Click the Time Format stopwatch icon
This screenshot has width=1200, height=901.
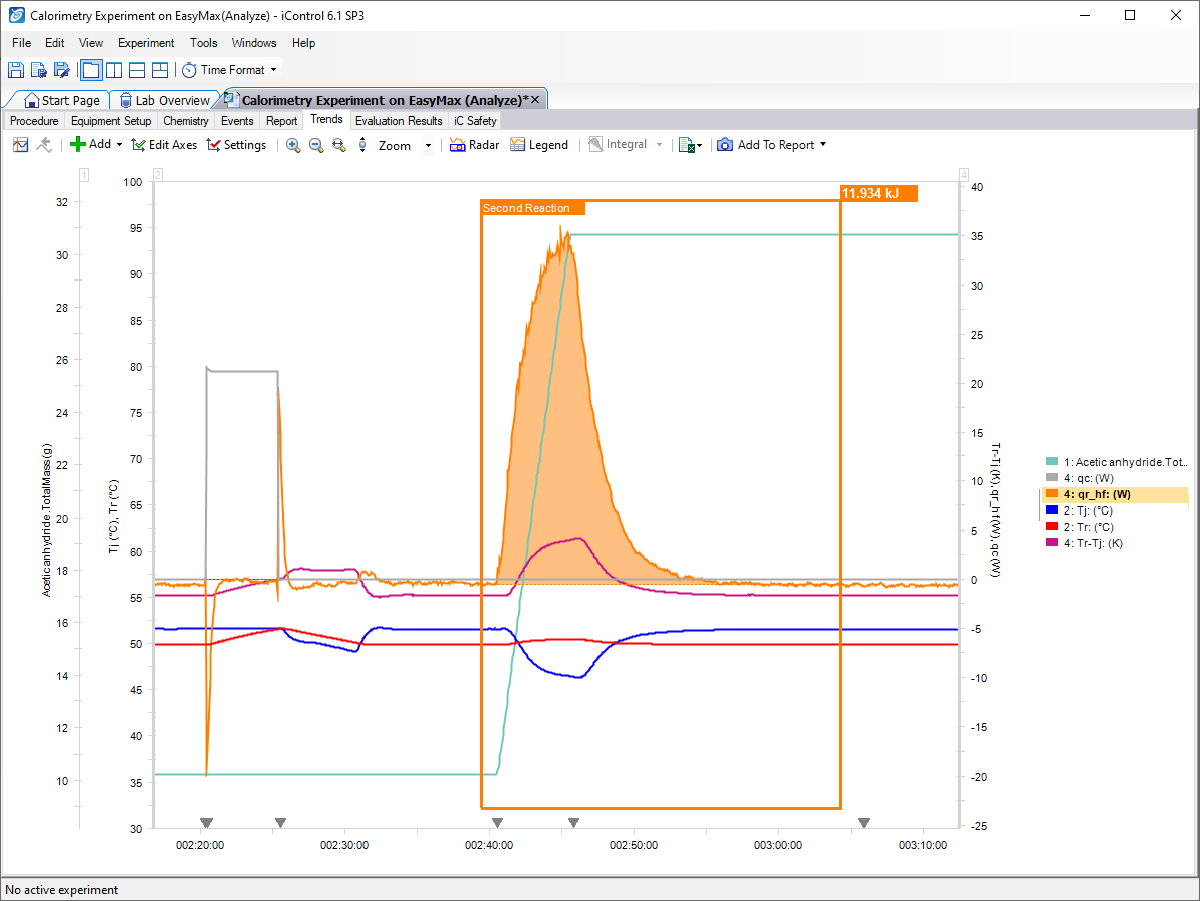pos(189,70)
